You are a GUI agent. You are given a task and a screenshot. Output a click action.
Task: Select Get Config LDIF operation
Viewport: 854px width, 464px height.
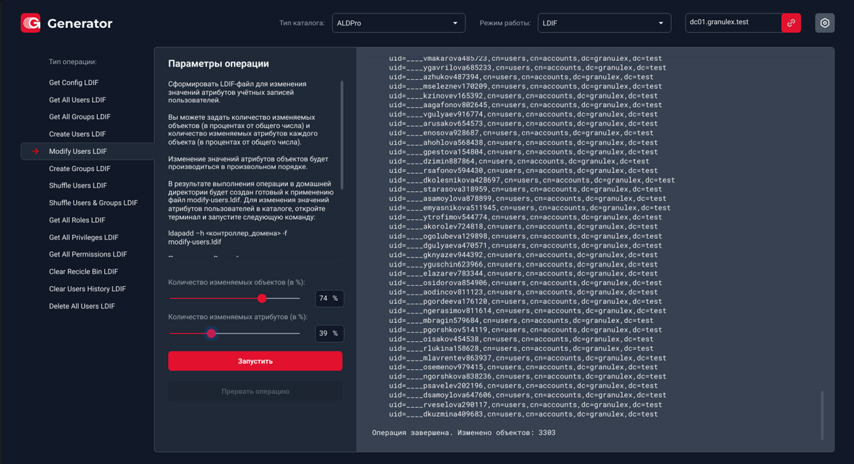coord(74,83)
